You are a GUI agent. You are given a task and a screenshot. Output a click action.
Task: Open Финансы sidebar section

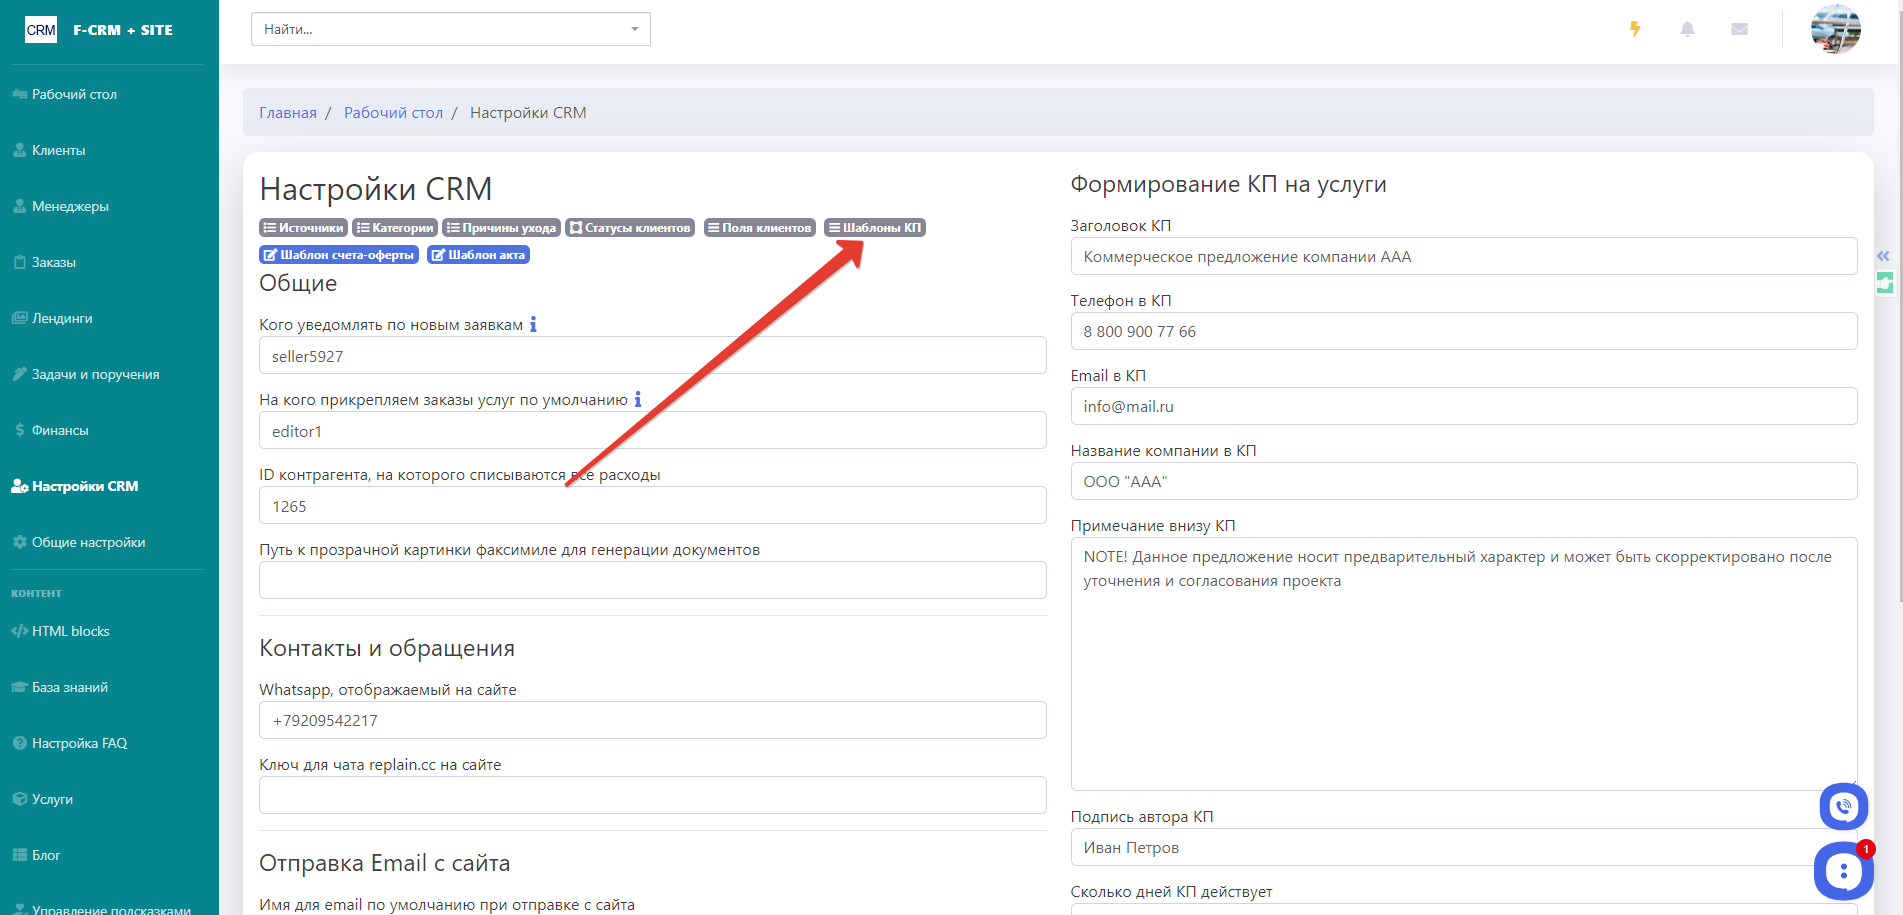coord(60,430)
